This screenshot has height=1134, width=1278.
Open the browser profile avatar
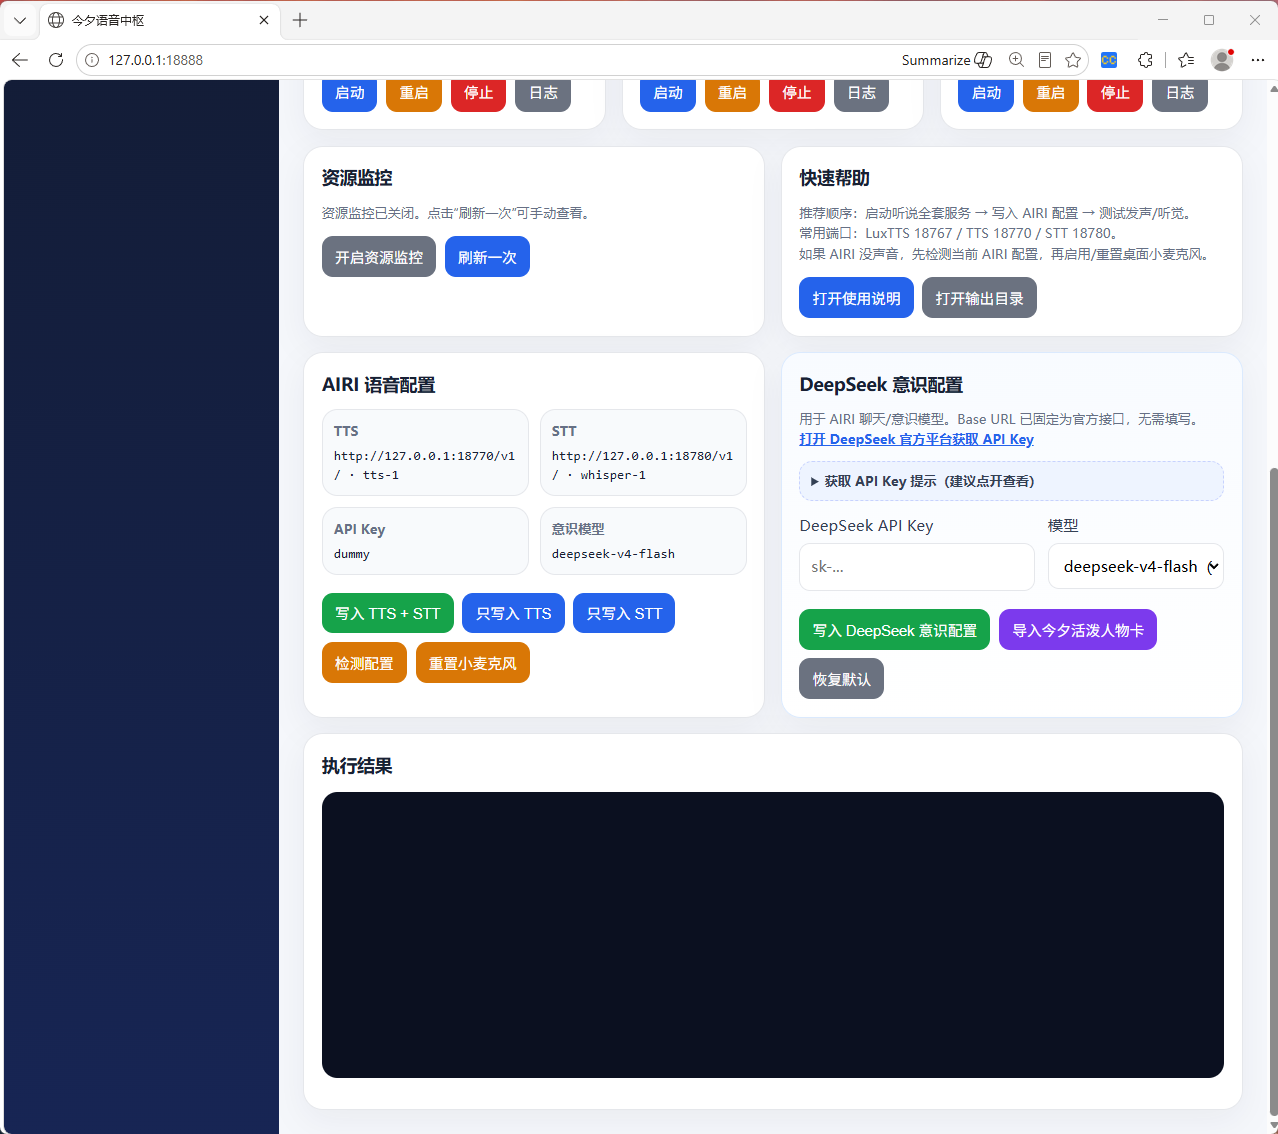coord(1222,60)
